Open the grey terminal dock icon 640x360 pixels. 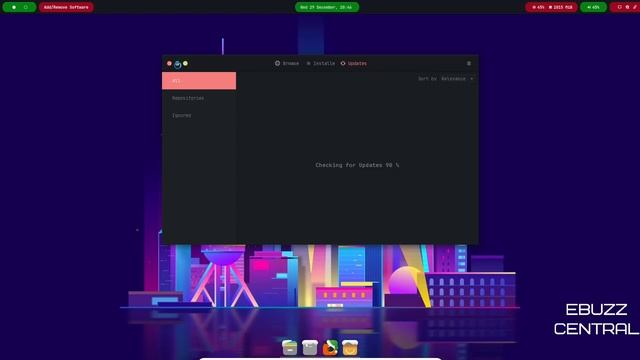(x=310, y=348)
